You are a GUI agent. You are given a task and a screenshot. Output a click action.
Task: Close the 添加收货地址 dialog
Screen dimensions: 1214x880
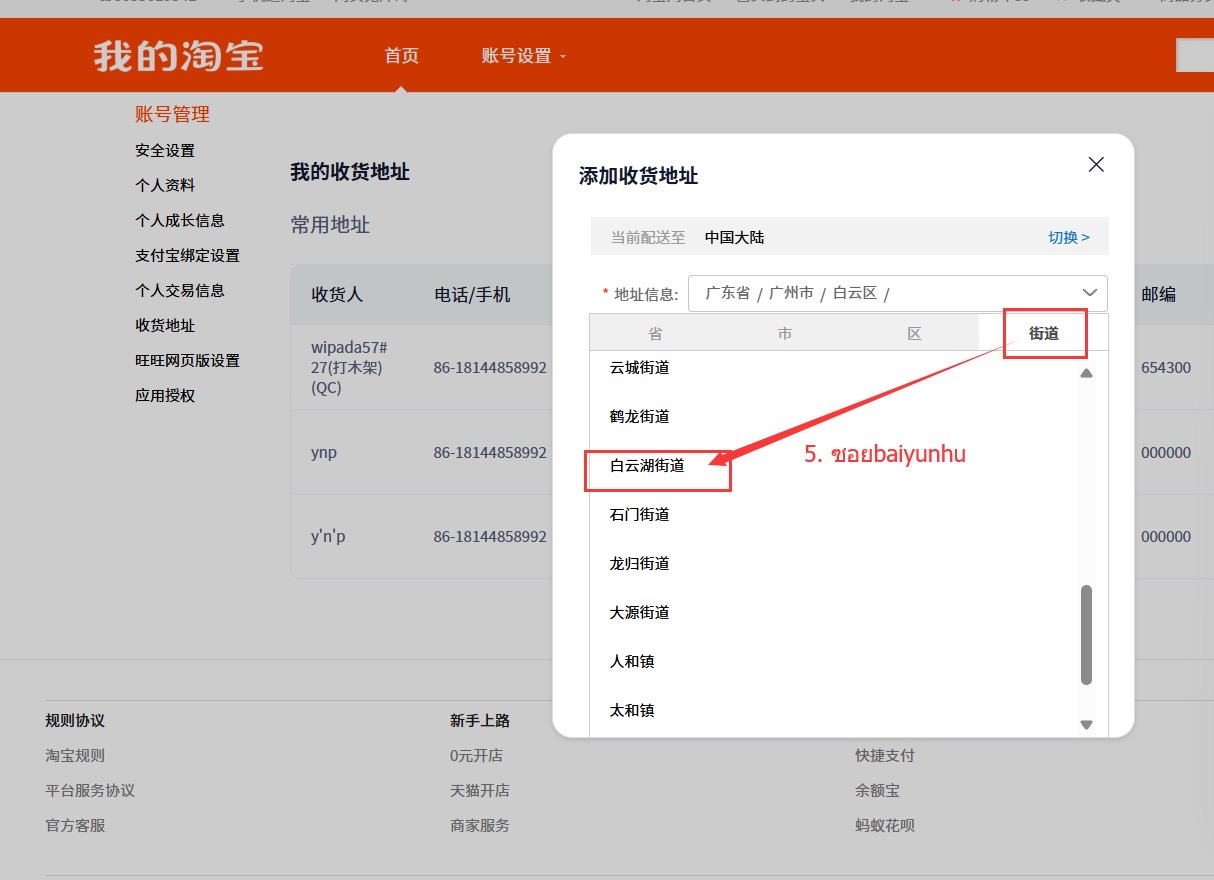[x=1096, y=165]
